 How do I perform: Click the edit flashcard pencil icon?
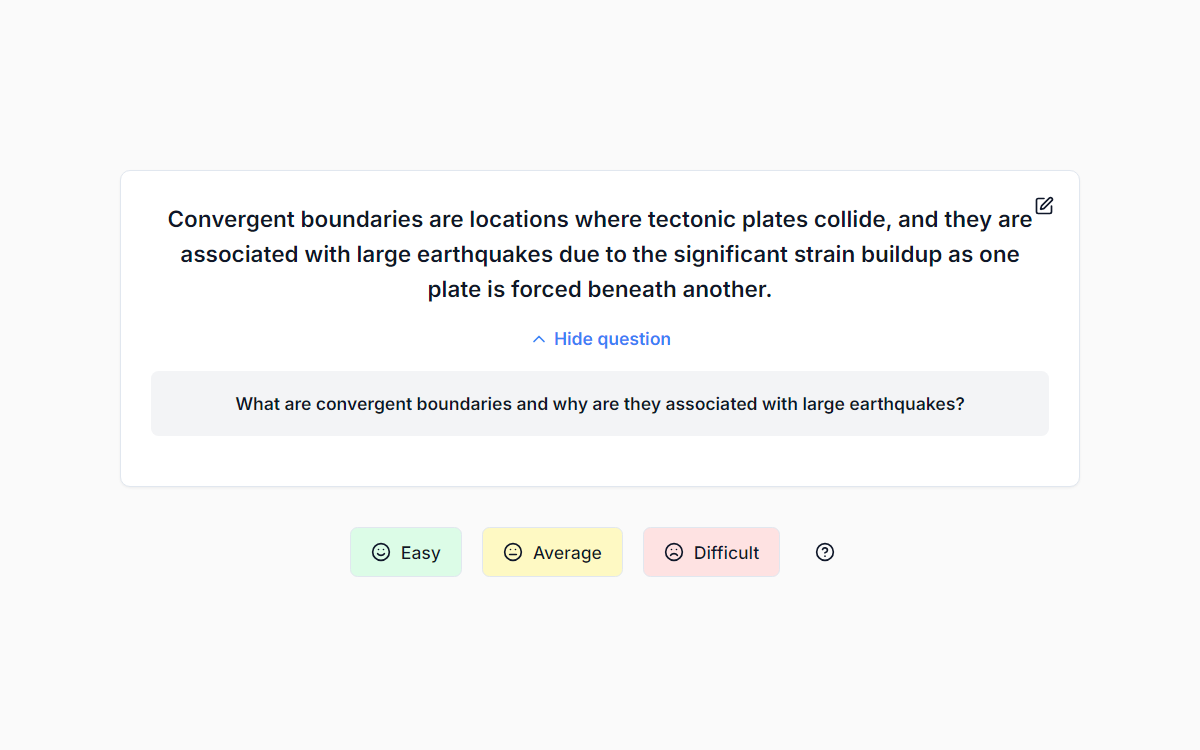[1044, 206]
